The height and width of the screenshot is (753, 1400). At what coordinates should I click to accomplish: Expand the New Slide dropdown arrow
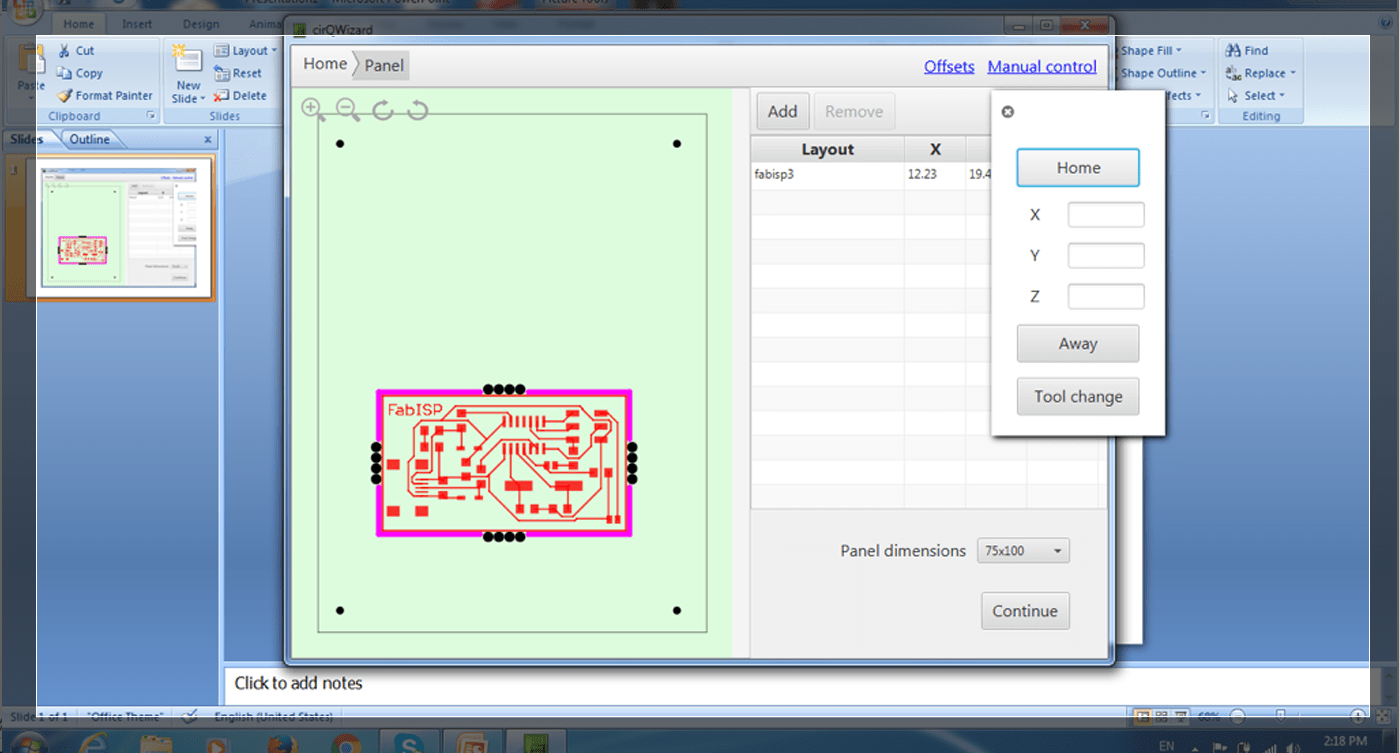pos(202,99)
